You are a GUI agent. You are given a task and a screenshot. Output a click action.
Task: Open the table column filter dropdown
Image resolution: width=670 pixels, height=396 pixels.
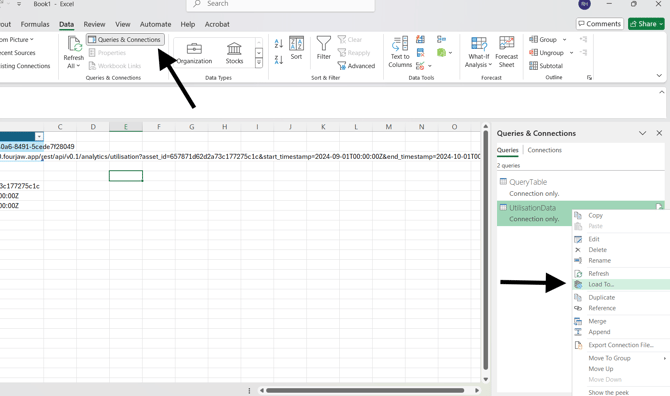pyautogui.click(x=39, y=136)
